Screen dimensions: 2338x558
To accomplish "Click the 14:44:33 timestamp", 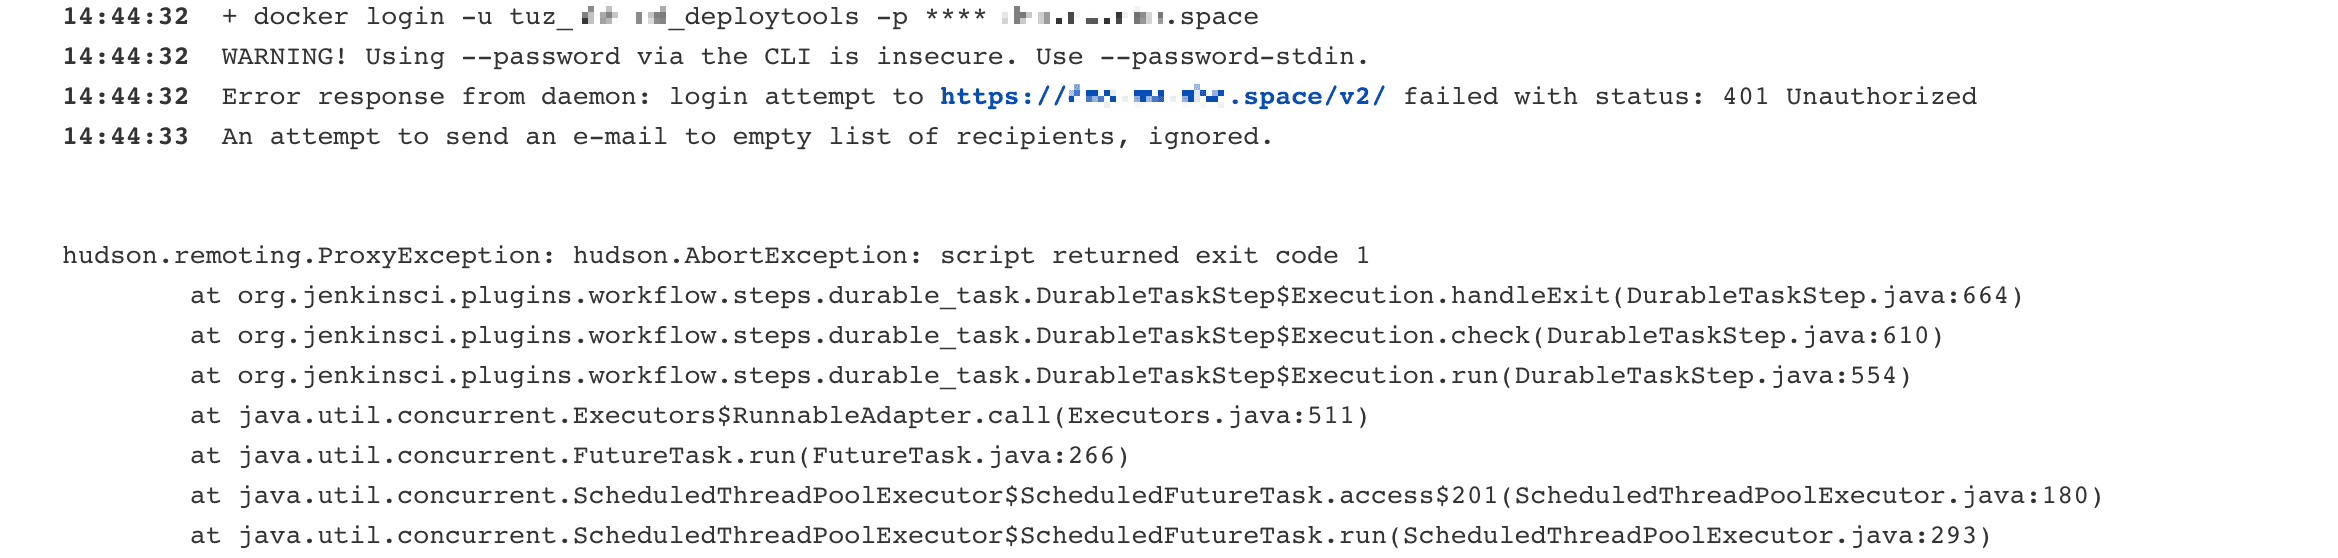I will tap(126, 137).
